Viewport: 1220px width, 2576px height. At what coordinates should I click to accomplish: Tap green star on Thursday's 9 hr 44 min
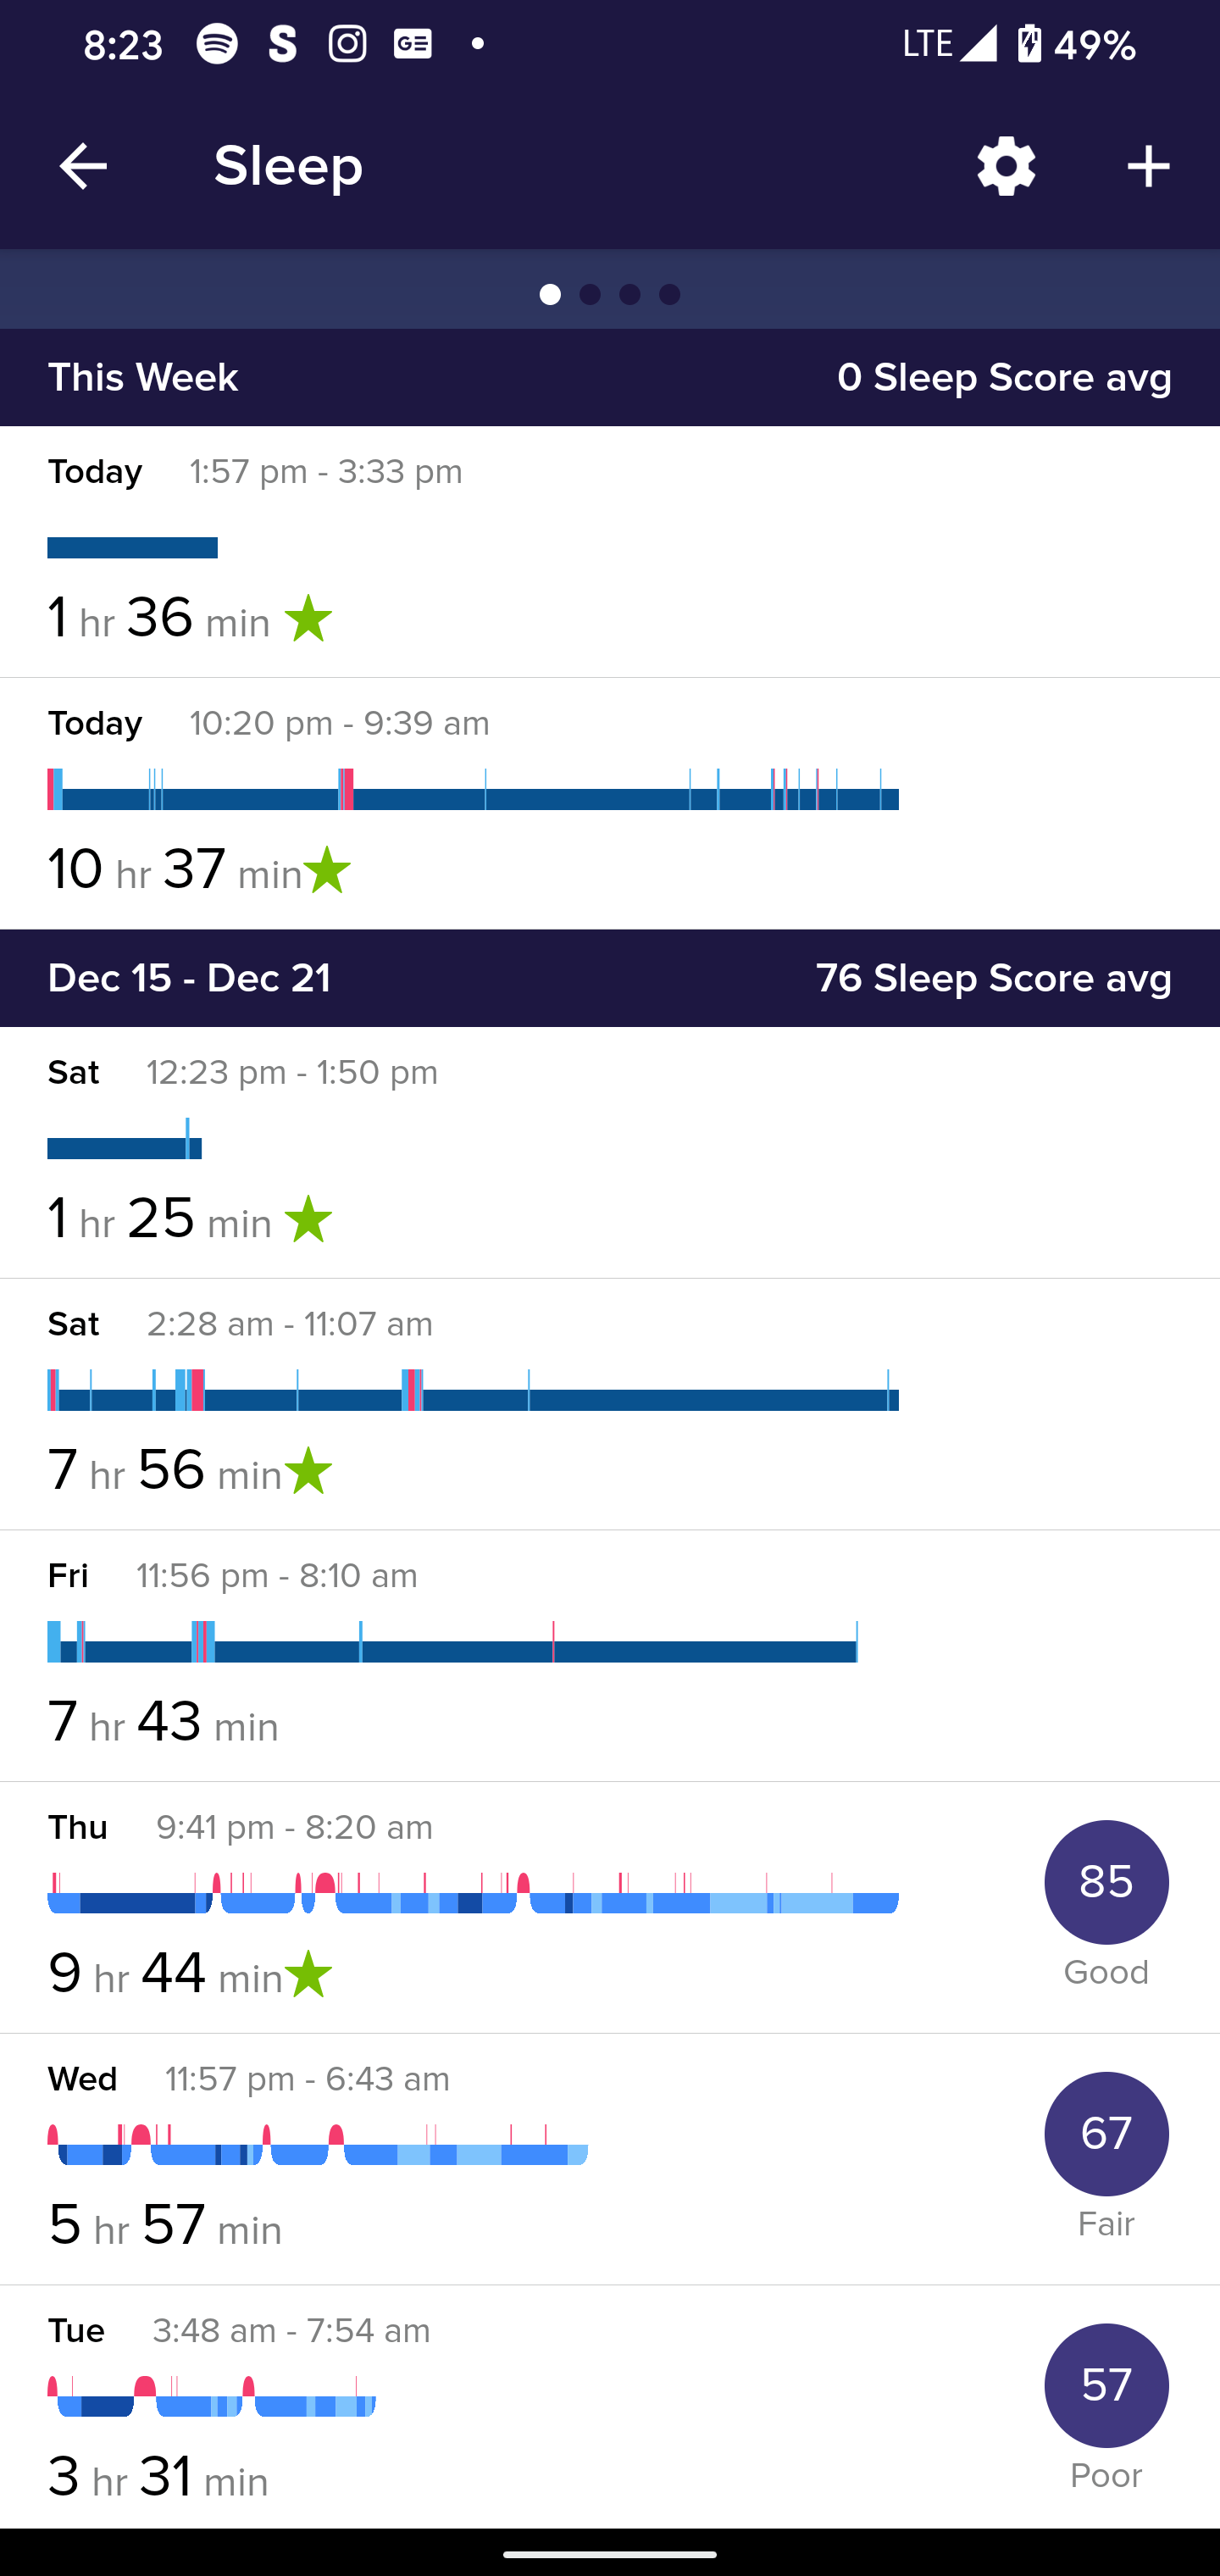pos(308,1974)
